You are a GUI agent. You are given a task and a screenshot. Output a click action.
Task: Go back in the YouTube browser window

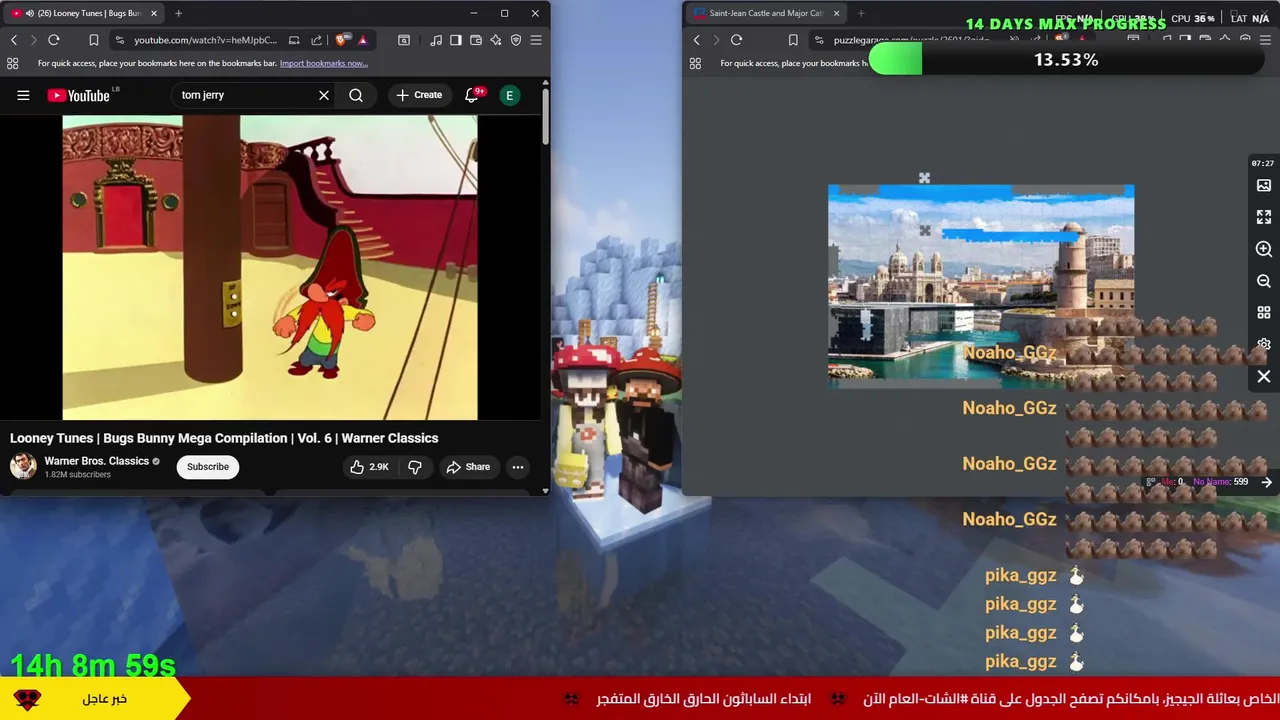point(14,40)
